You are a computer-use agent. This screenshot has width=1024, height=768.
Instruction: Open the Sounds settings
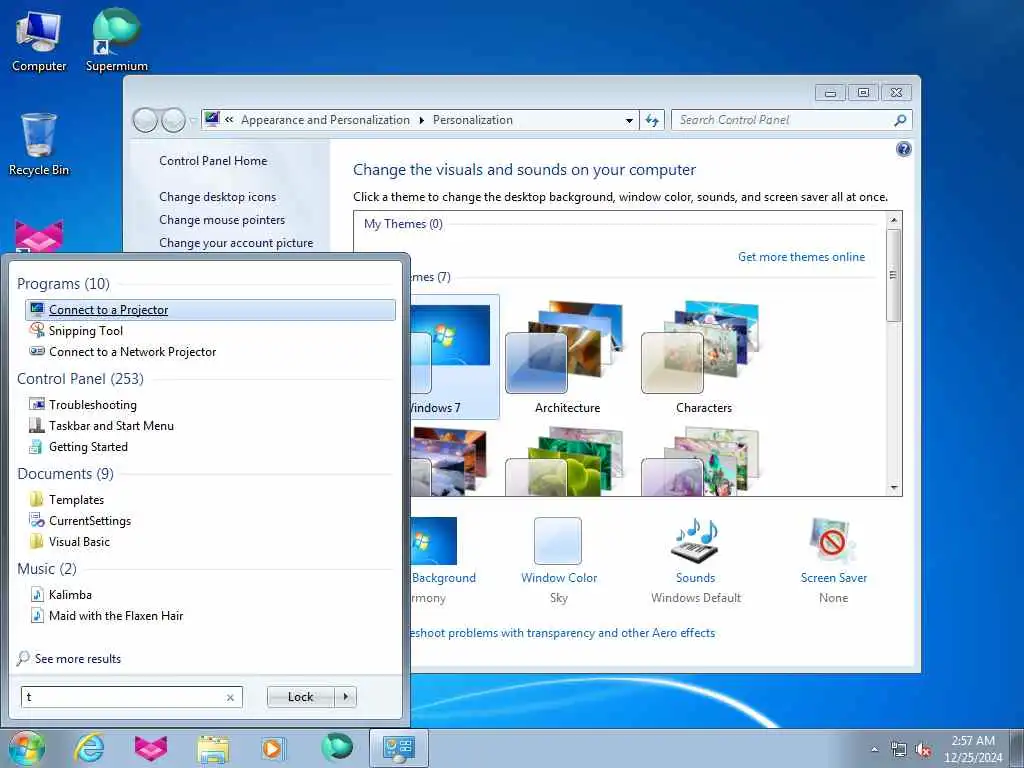[696, 560]
